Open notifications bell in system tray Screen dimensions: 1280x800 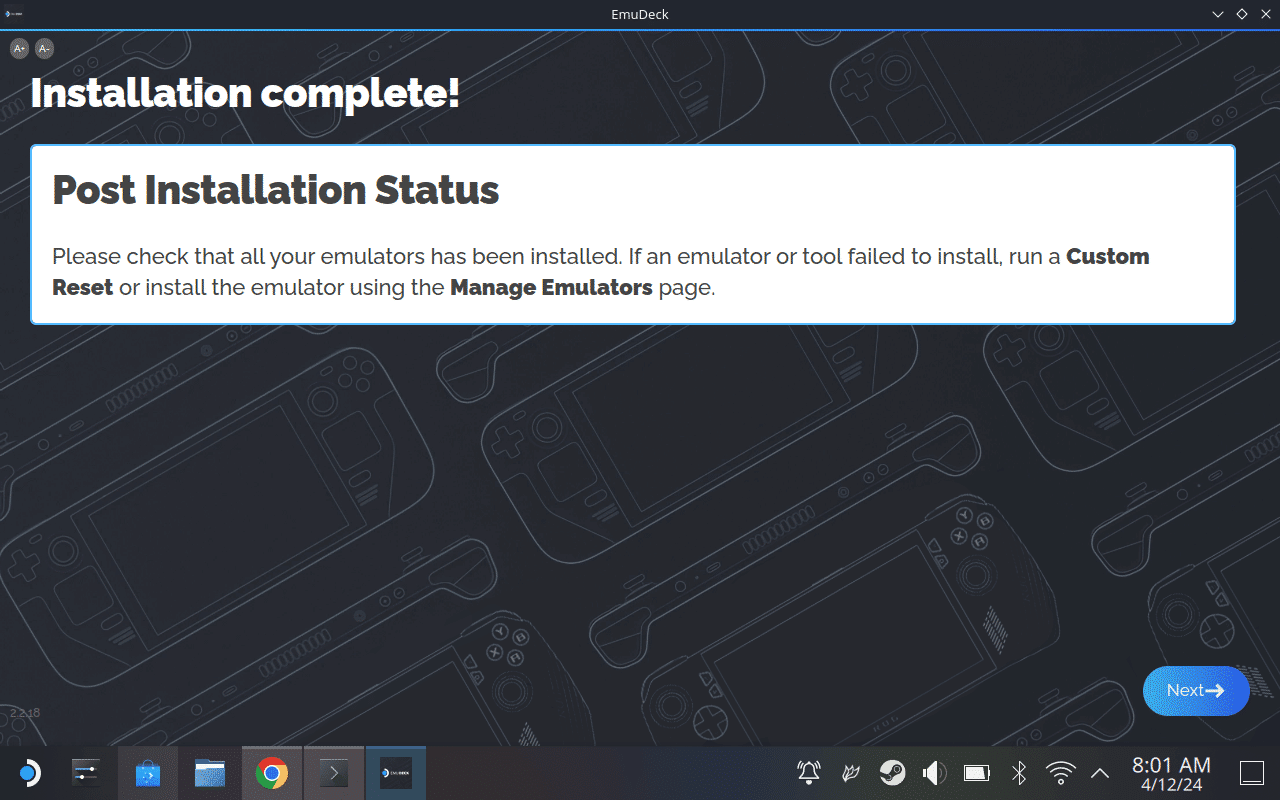(x=809, y=773)
